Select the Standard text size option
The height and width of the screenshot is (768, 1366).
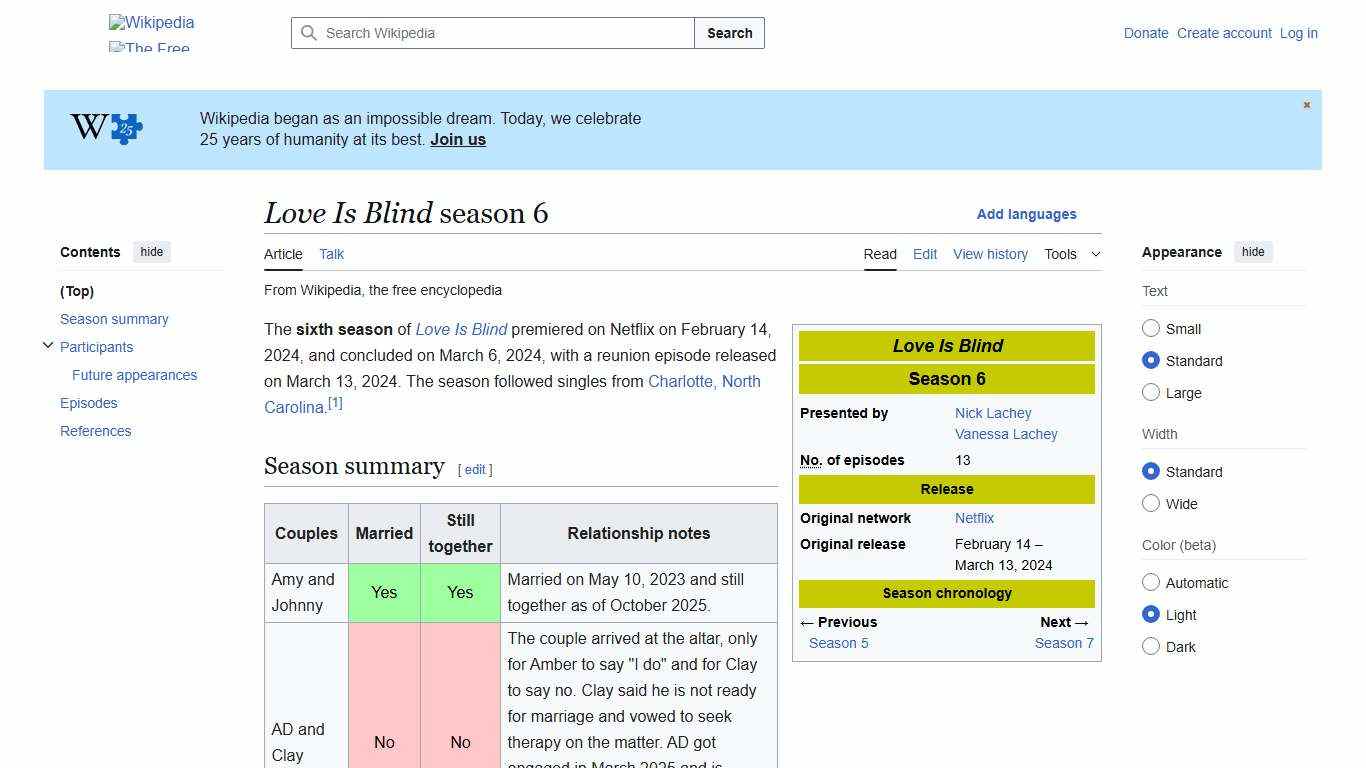[x=1151, y=360]
